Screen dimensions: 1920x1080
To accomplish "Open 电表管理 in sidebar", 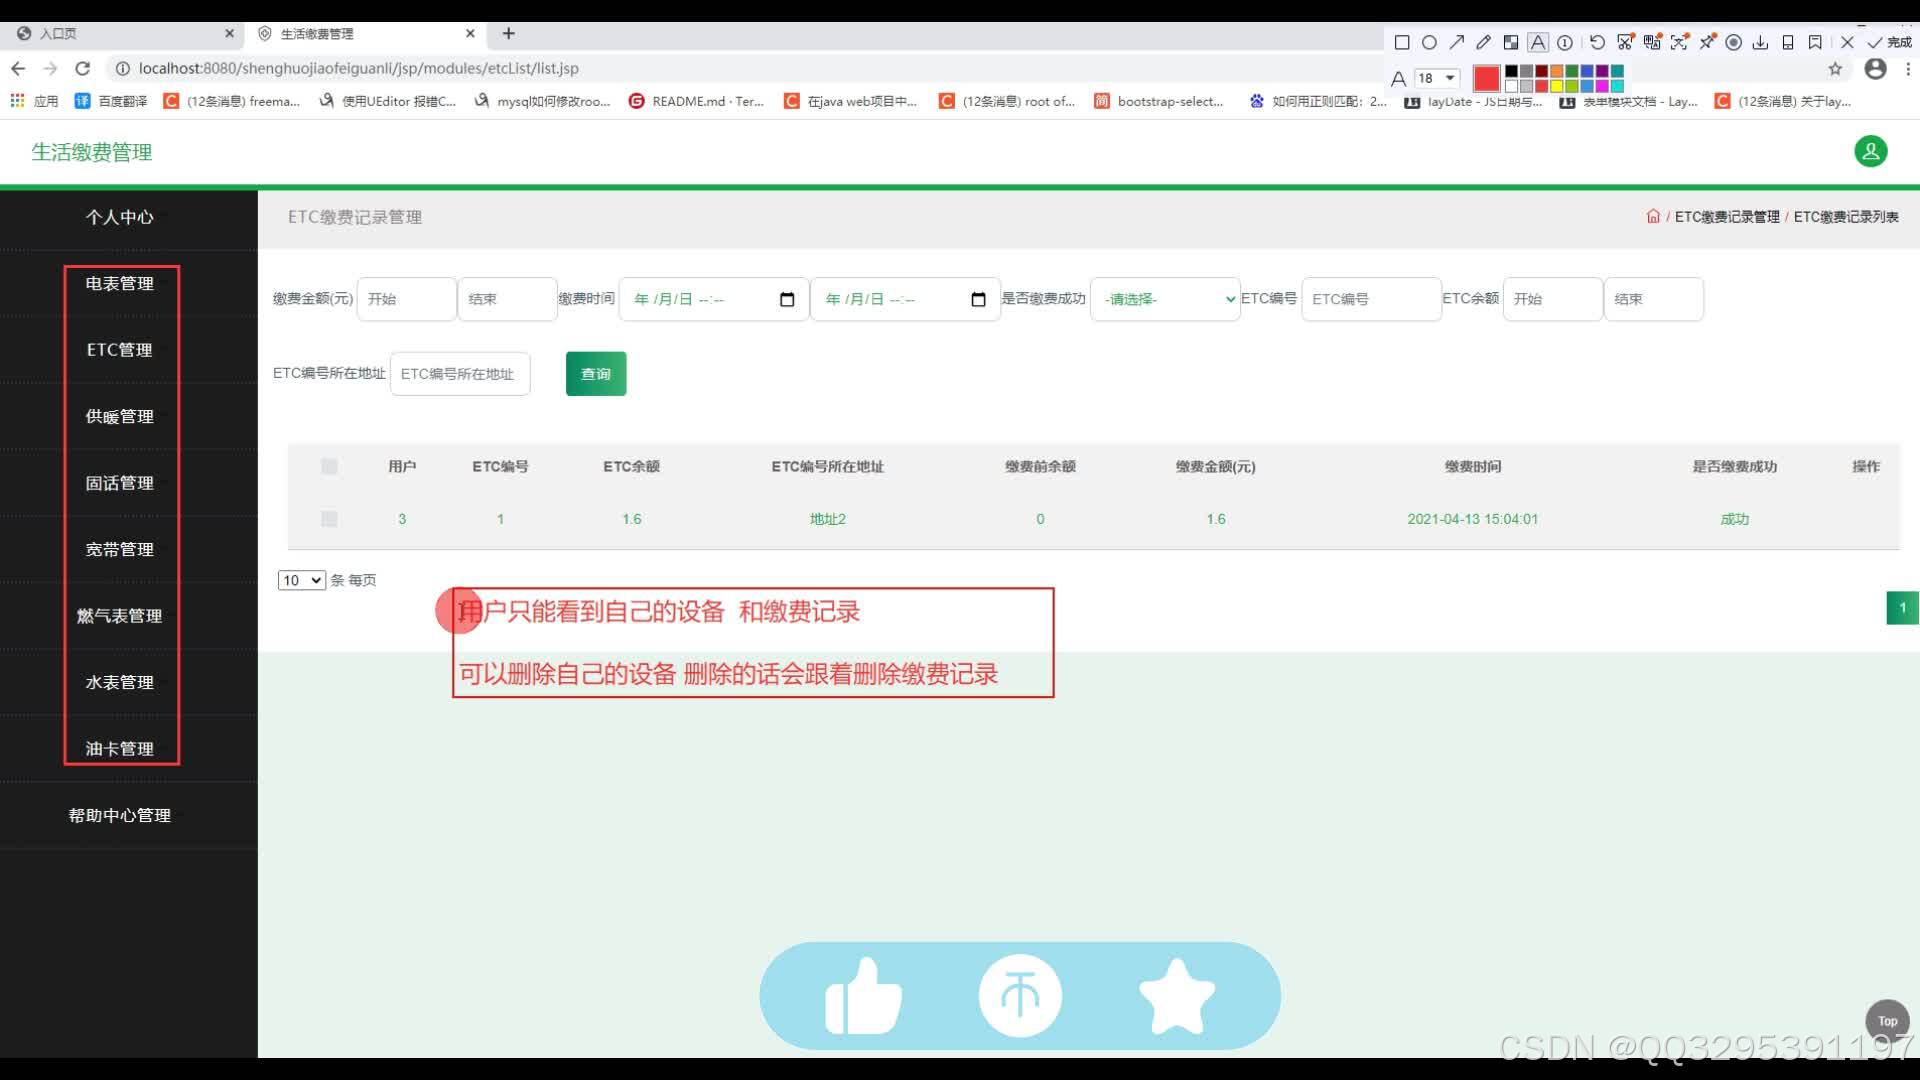I will (x=119, y=283).
